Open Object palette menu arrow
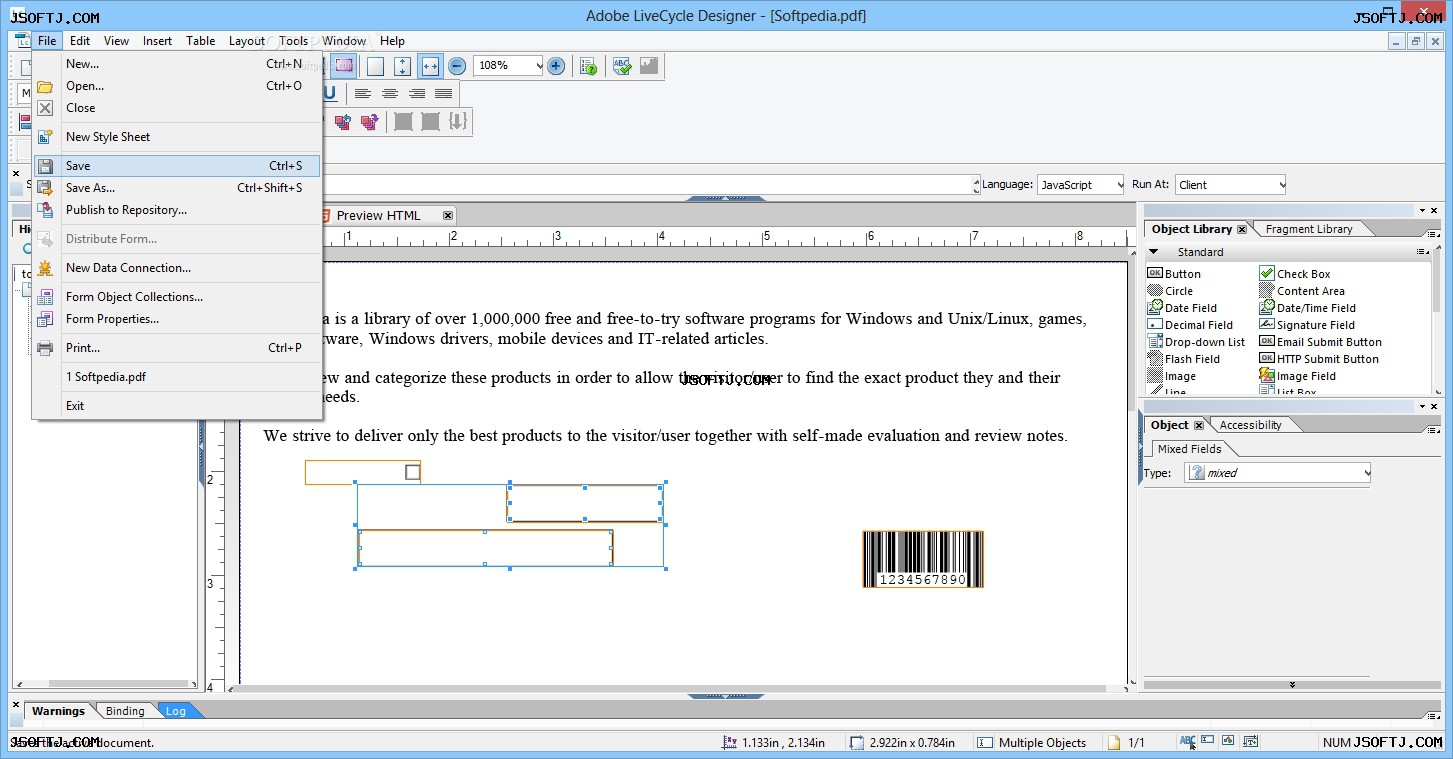Viewport: 1453px width, 759px height. point(1422,406)
